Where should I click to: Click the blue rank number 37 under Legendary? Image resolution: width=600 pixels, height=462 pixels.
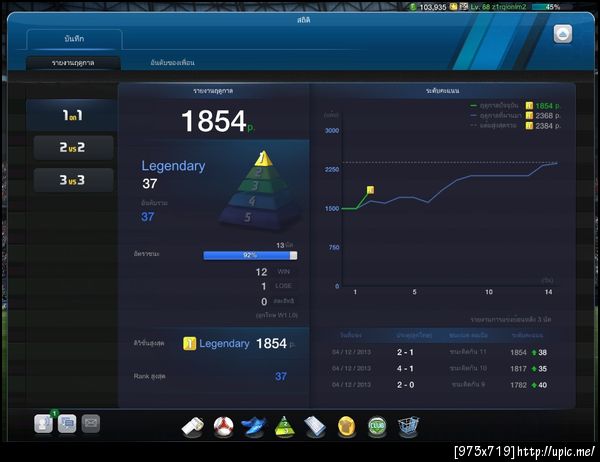[x=148, y=217]
